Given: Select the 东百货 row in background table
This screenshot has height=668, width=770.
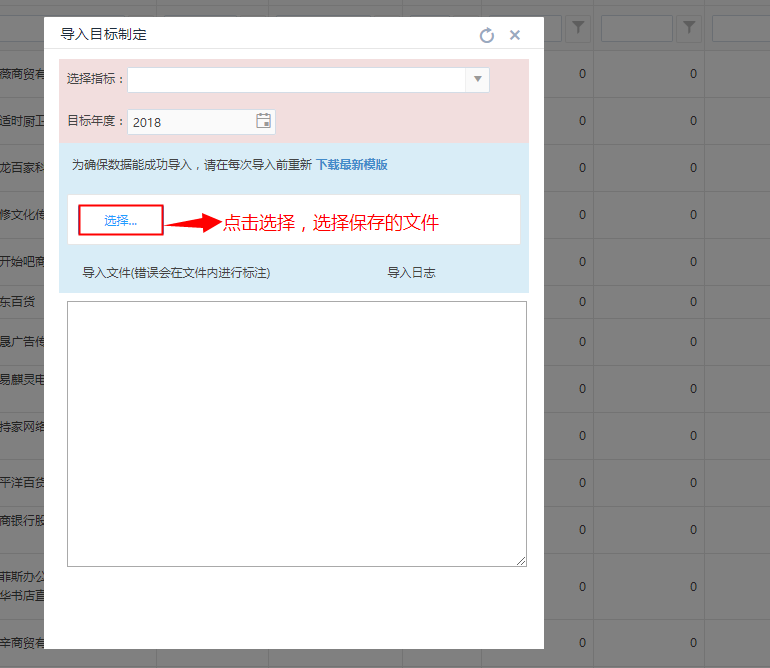Looking at the screenshot, I should [22, 301].
